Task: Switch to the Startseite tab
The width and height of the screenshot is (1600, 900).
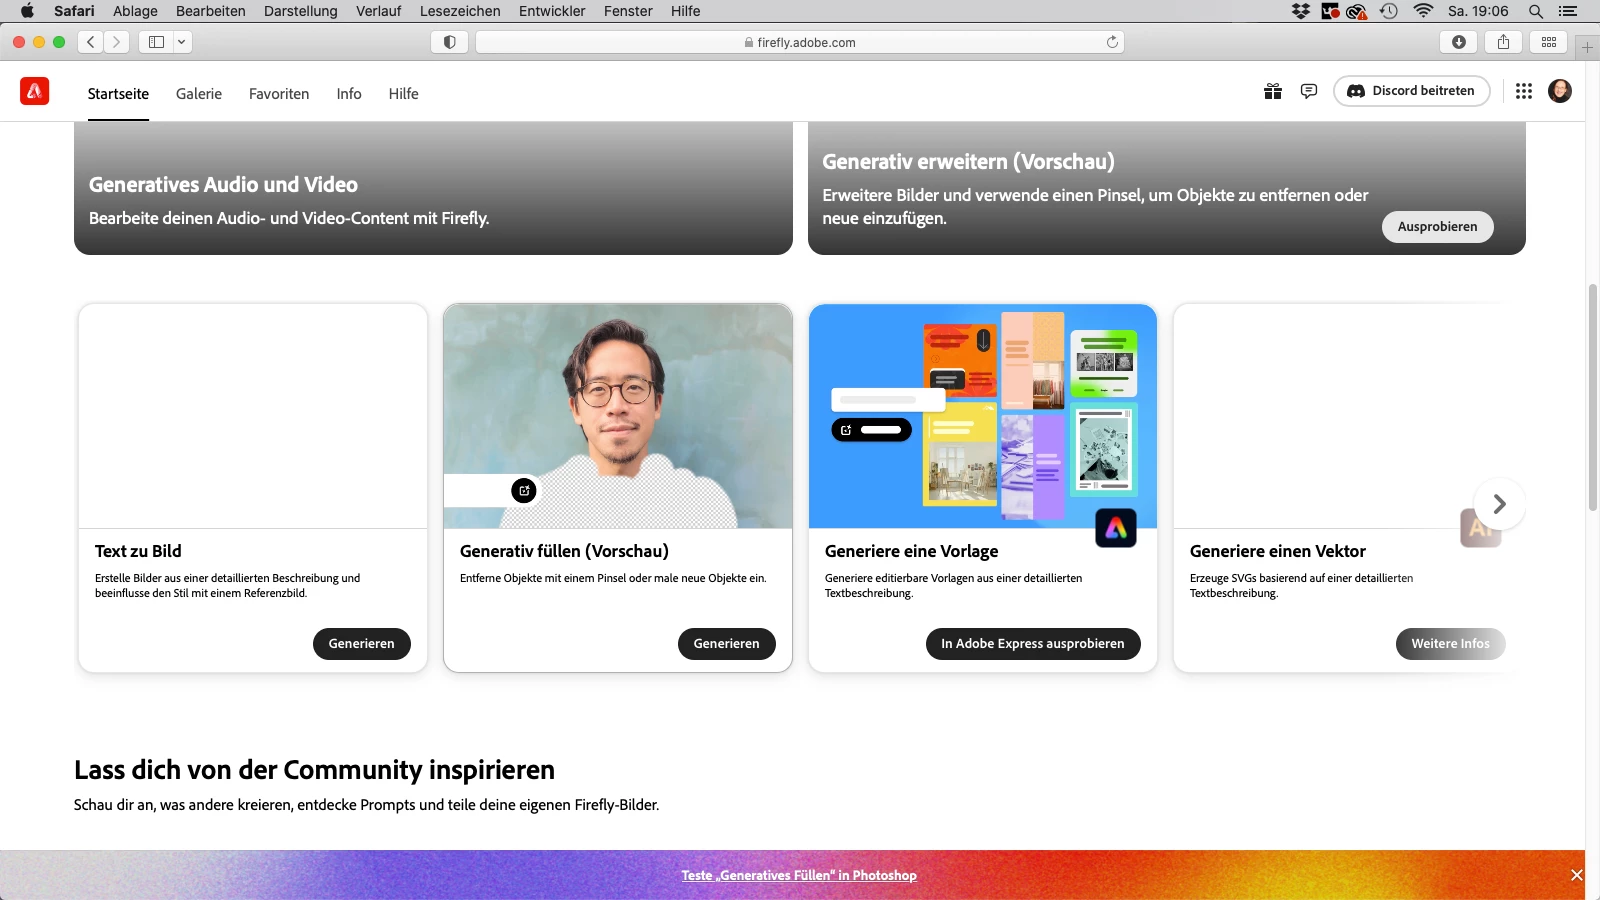Action: 118,94
